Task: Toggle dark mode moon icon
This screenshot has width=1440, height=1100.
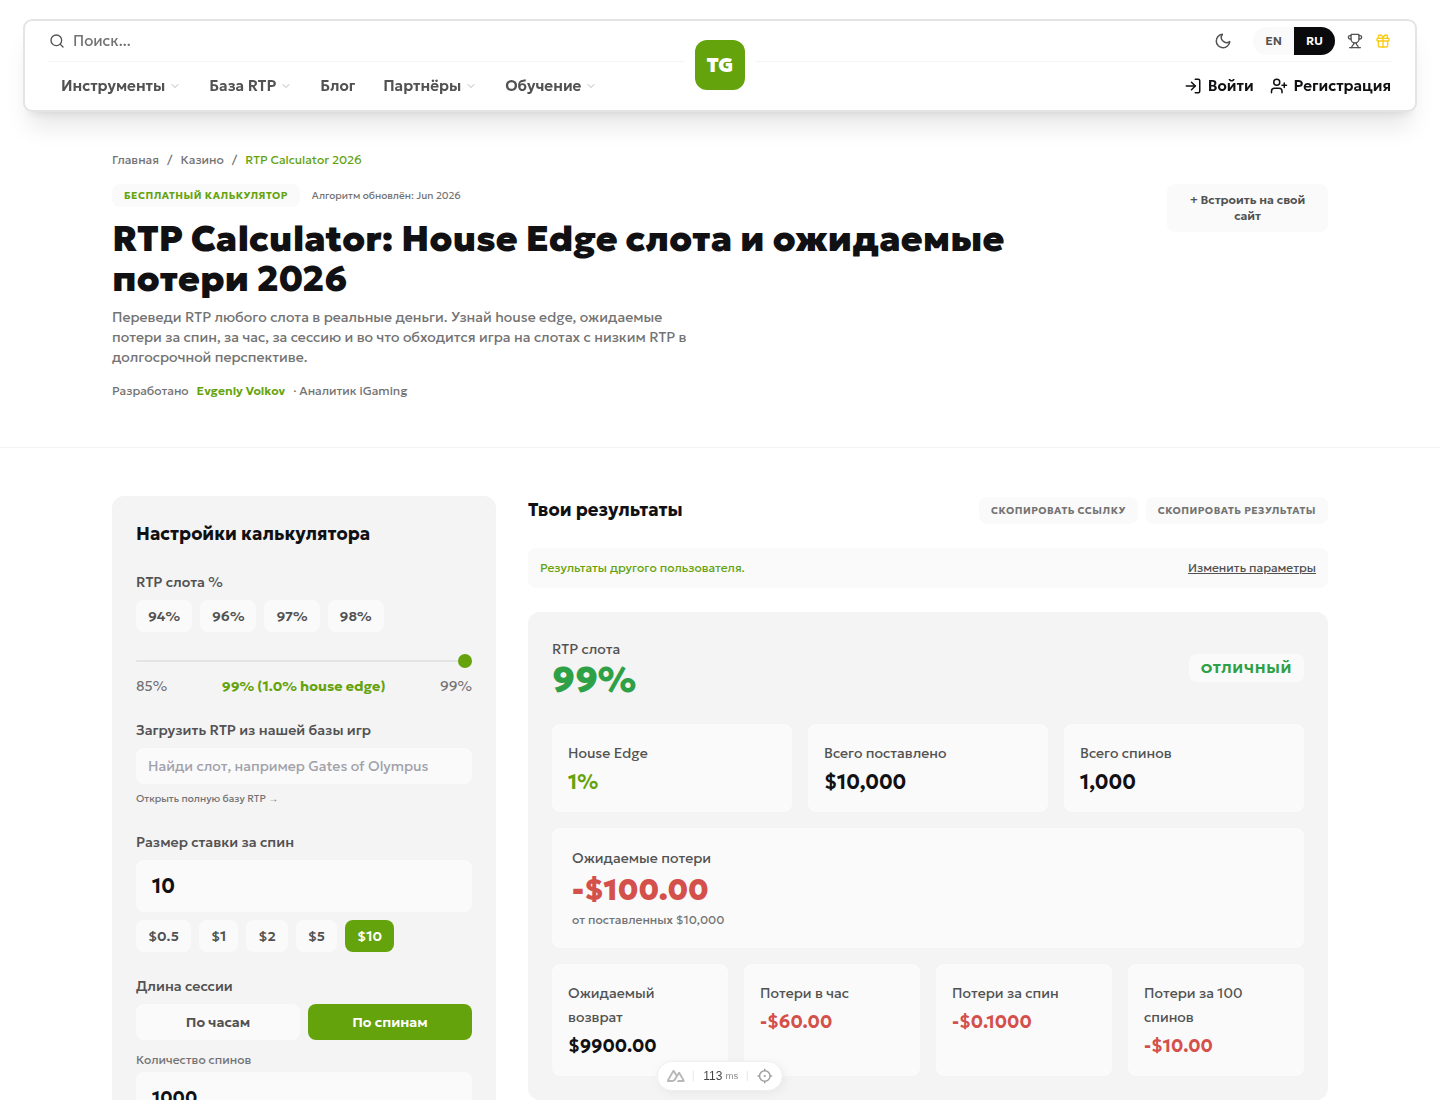Action: 1223,41
